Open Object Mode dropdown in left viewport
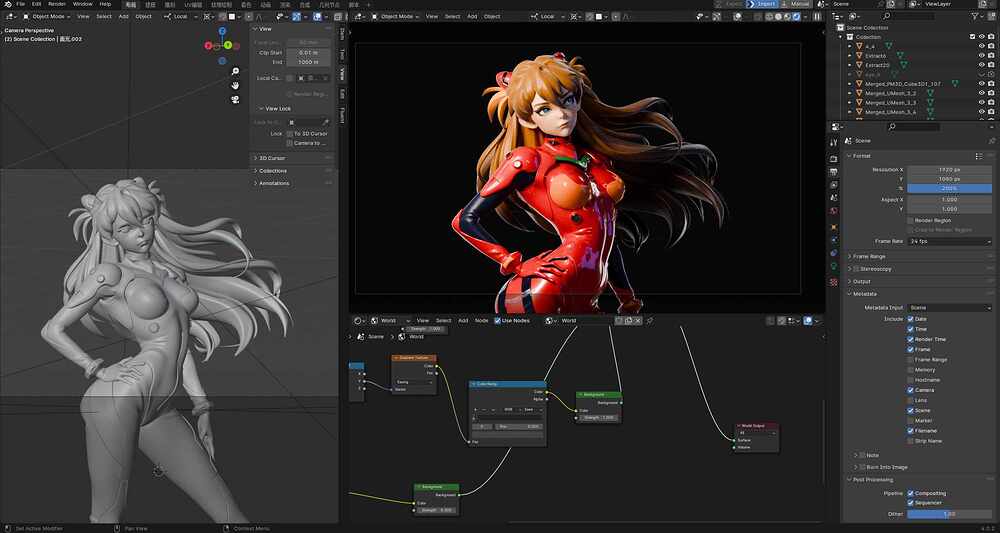Viewport: 1000px width, 533px height. pos(47,16)
